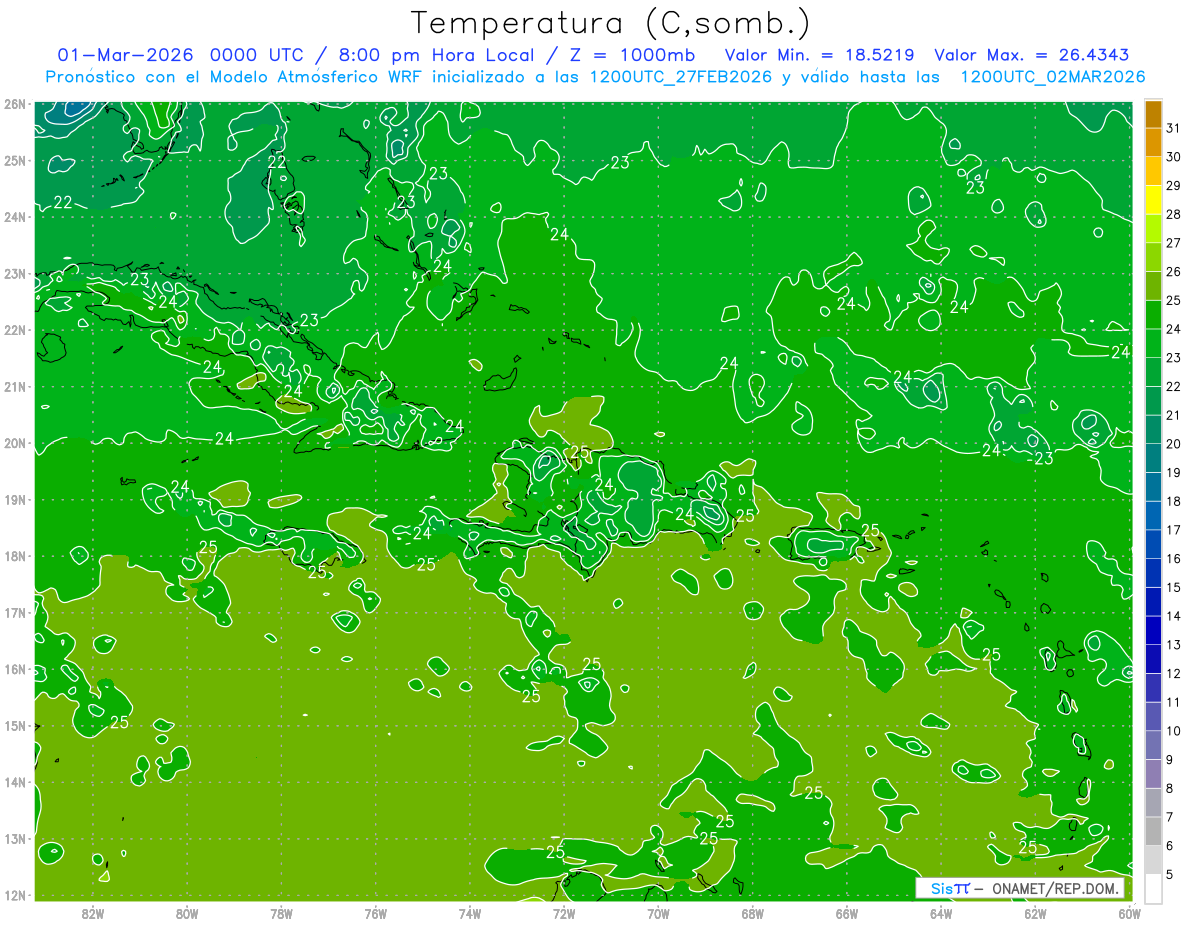Viewport: 1200px width, 927px height.
Task: Click the deep blue swatch between 13 and 14
Action: (1154, 630)
